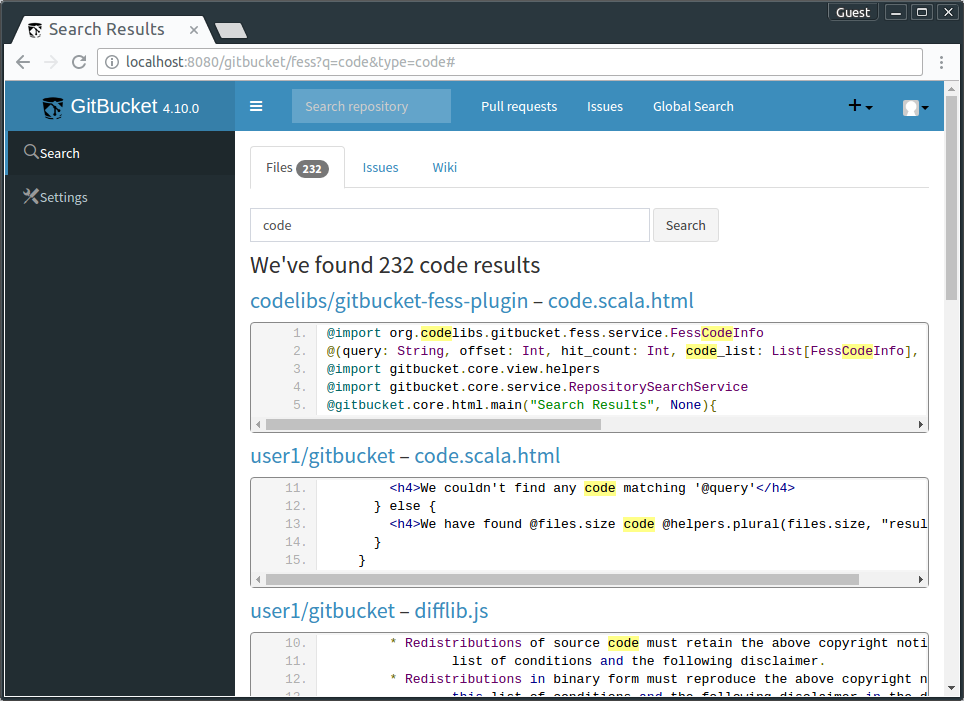Click the horizontal scrollbar in the second code snippet
The image size is (964, 701).
pos(563,579)
